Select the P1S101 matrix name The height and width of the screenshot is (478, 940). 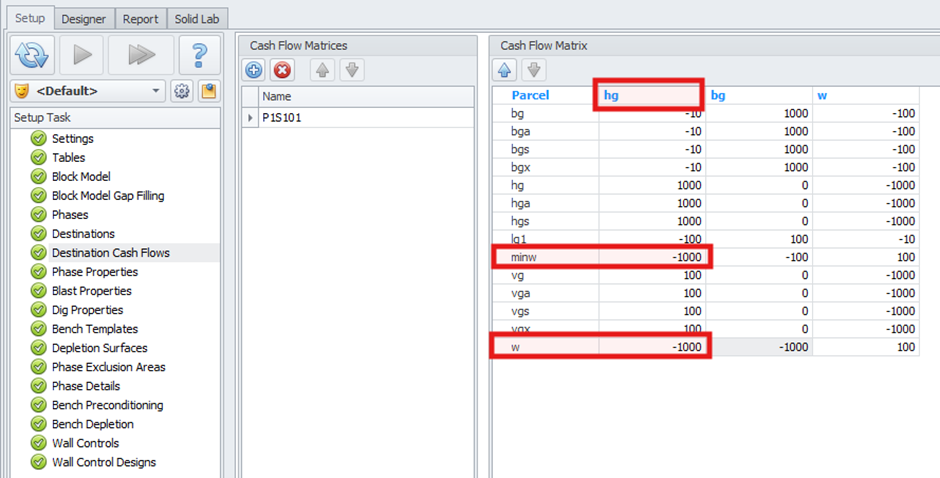tap(282, 118)
